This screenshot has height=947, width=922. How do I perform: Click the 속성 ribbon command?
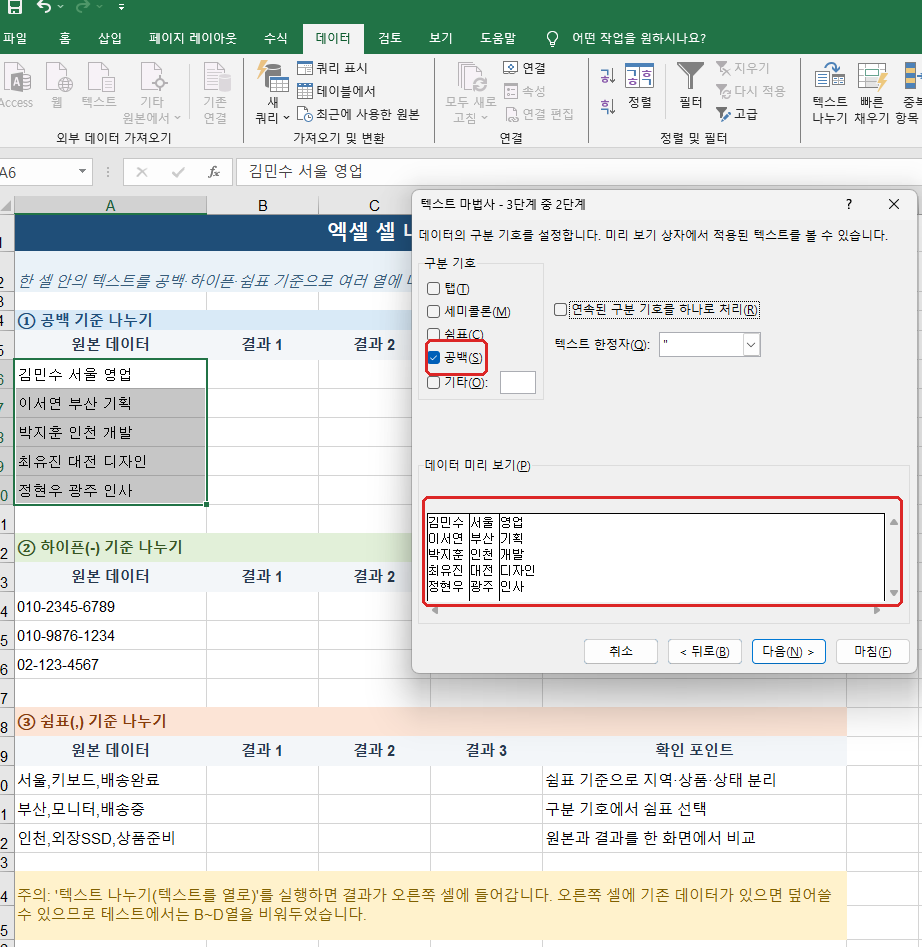(x=525, y=91)
